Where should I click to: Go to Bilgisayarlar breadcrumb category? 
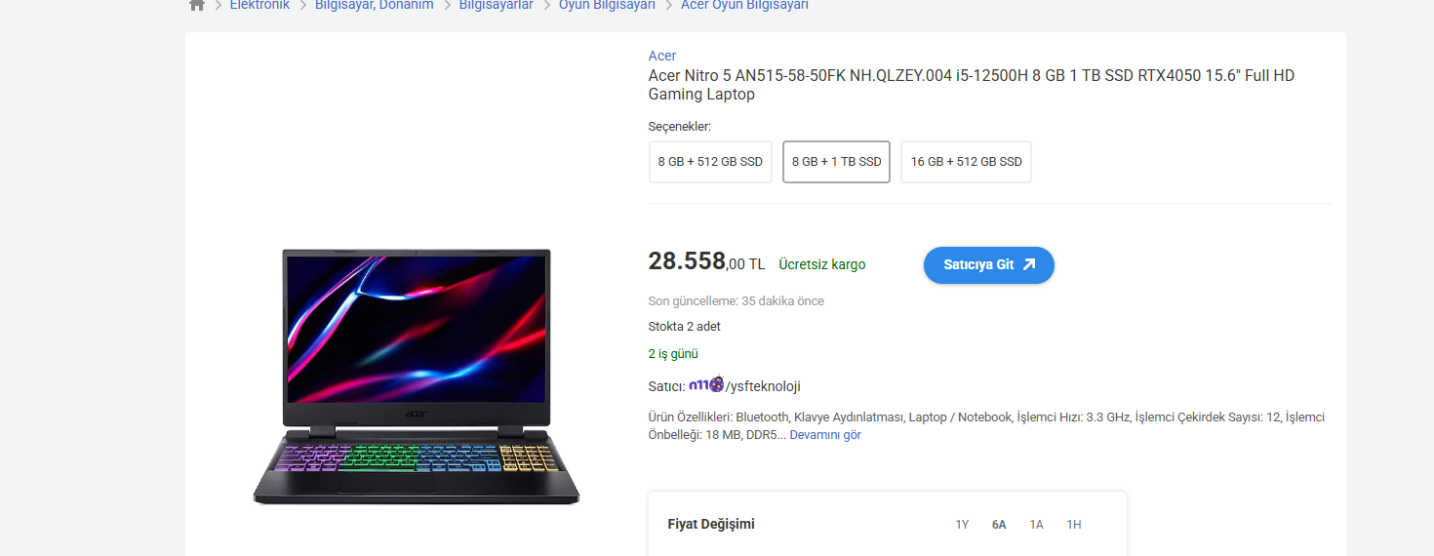[x=496, y=5]
